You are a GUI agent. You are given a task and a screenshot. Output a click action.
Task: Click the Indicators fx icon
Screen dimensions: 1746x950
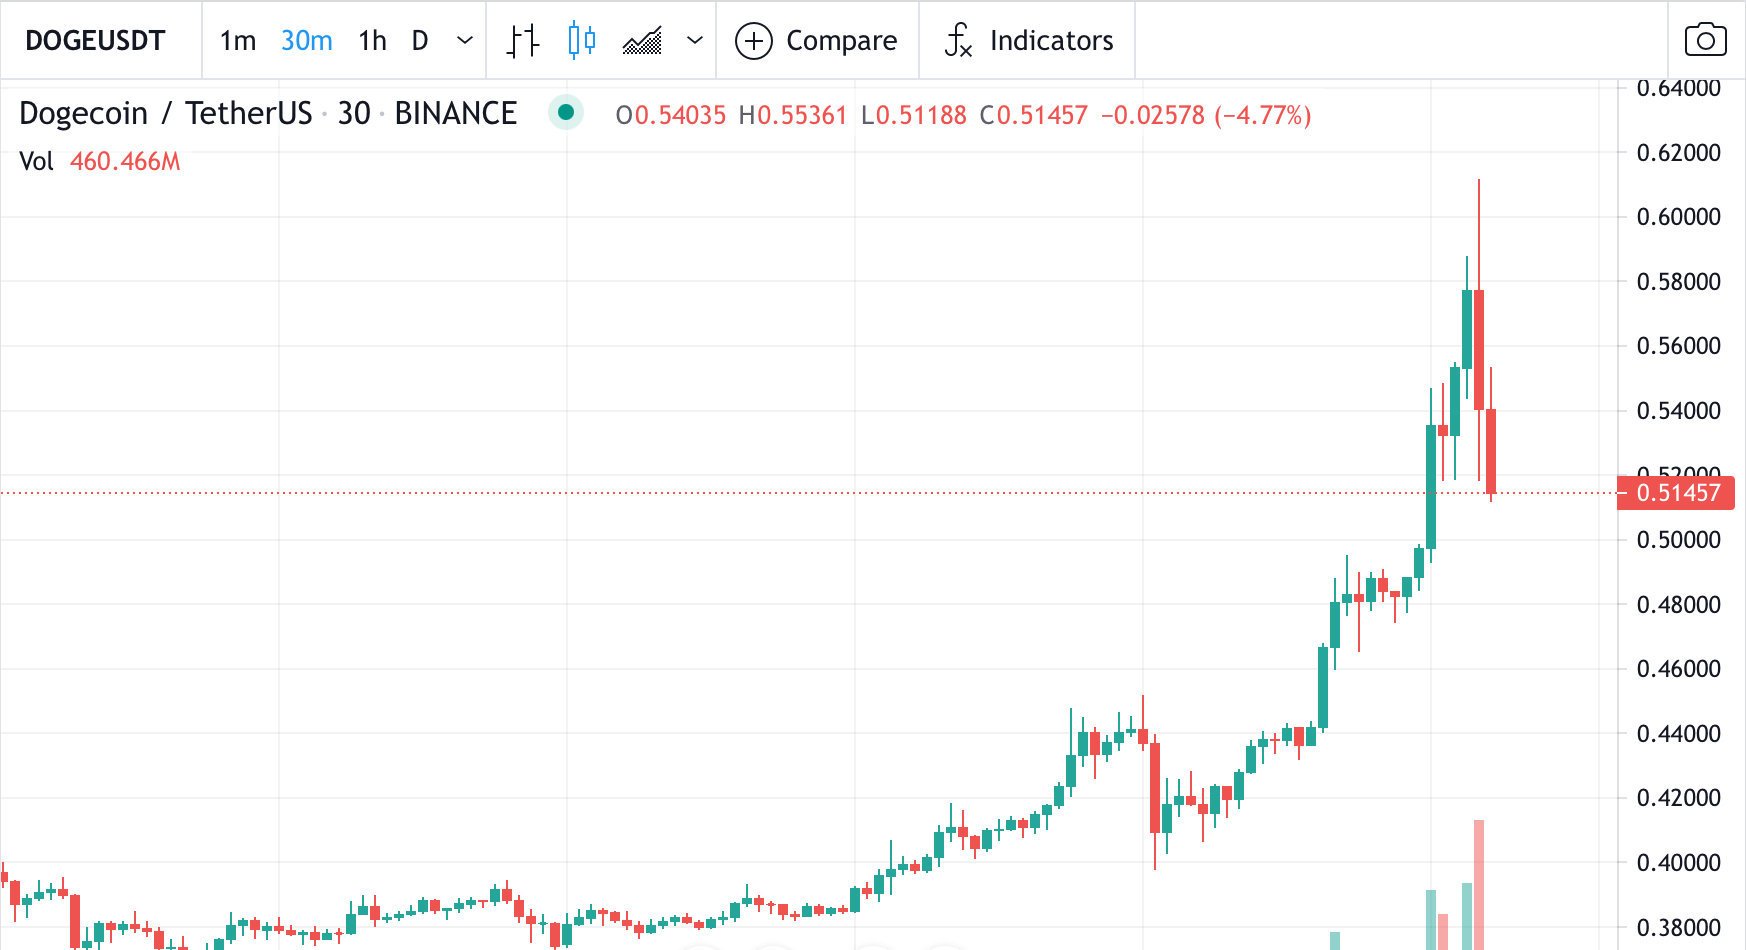tap(958, 41)
